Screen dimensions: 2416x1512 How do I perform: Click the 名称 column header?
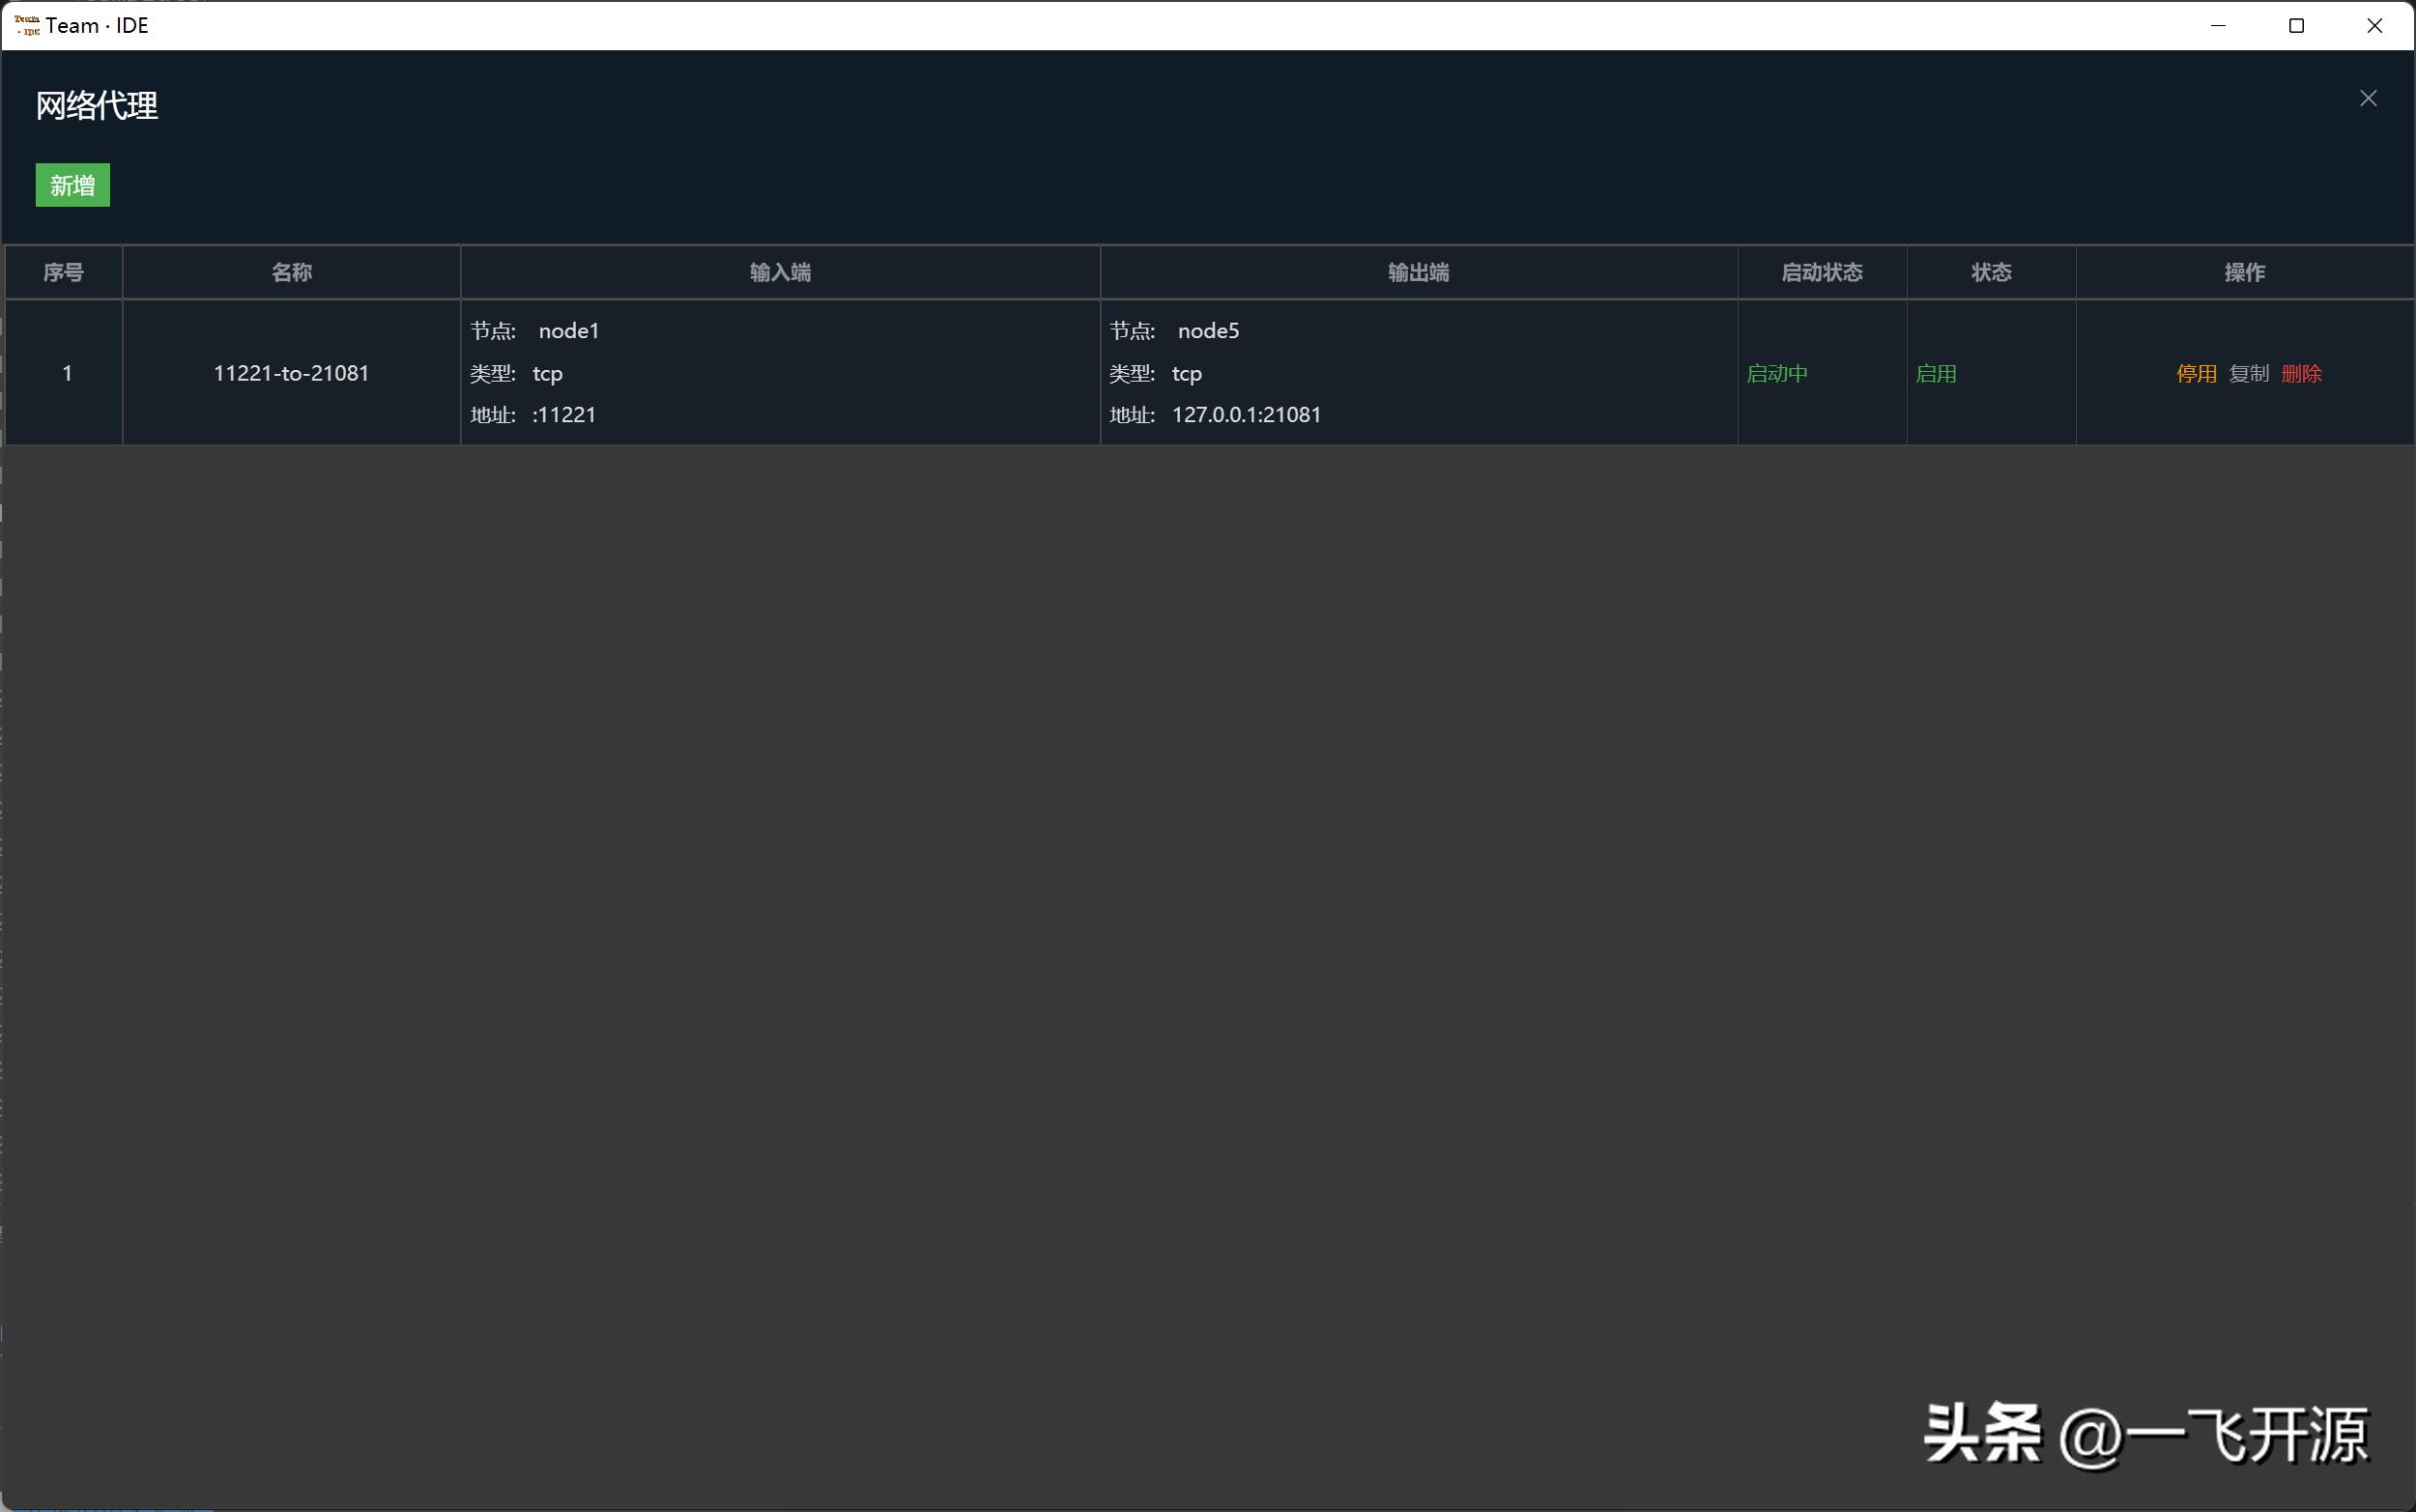291,272
